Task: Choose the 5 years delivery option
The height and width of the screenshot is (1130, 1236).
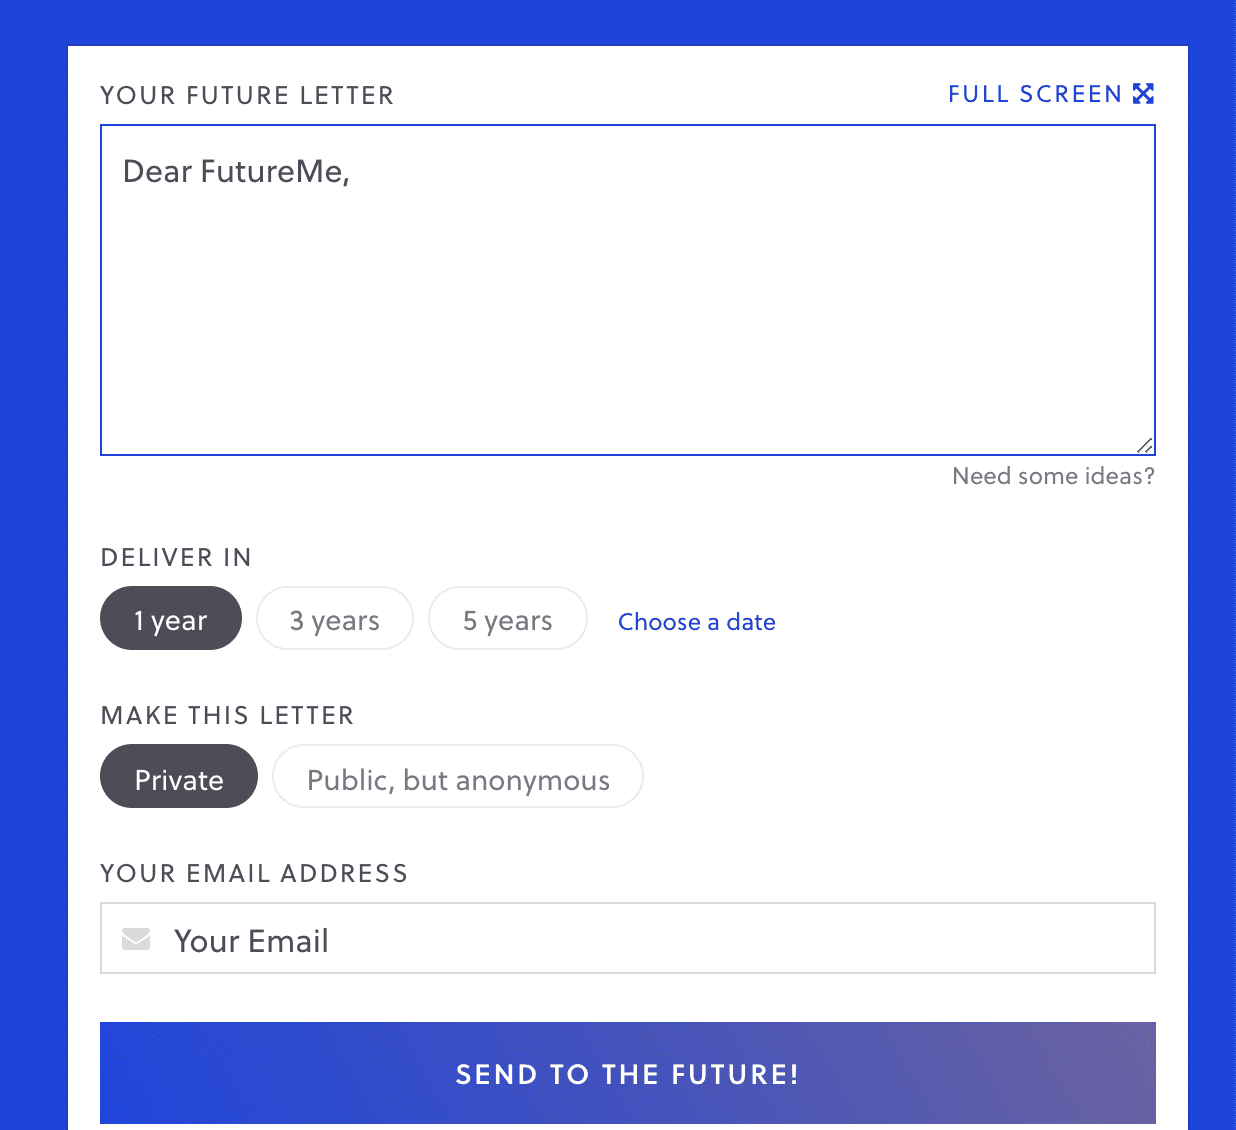Action: [x=507, y=619]
